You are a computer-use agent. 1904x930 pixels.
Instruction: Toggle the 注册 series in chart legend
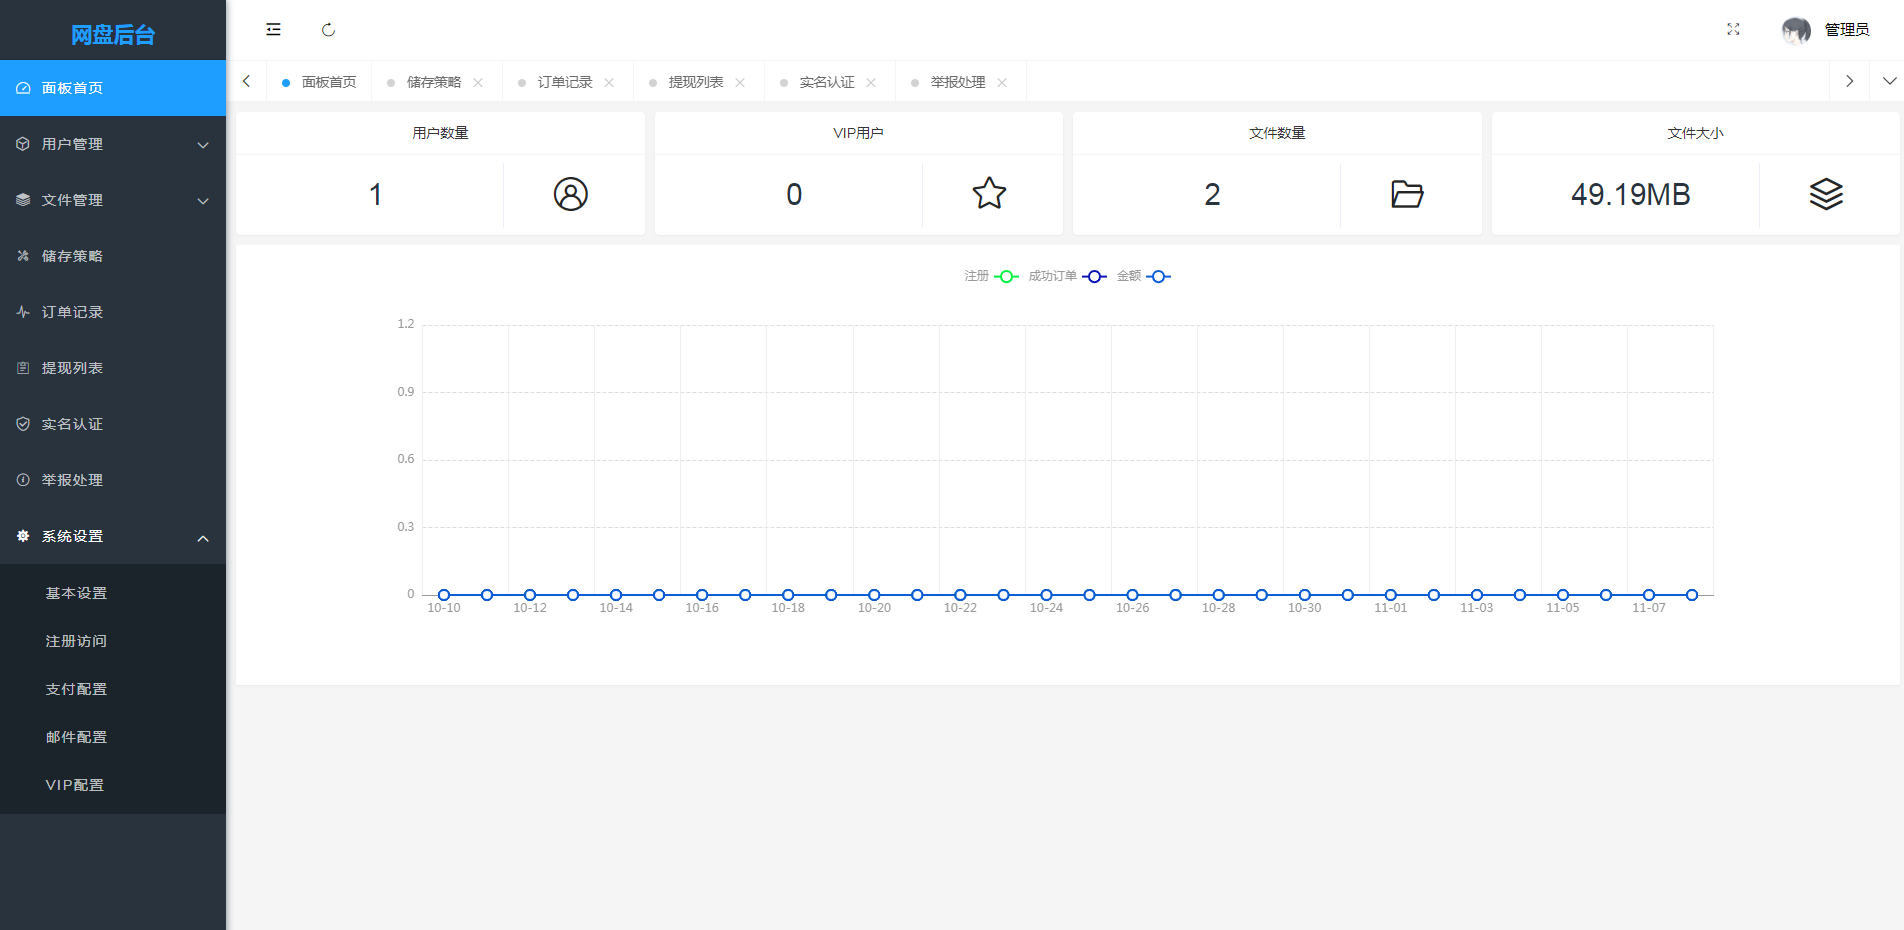coord(992,276)
